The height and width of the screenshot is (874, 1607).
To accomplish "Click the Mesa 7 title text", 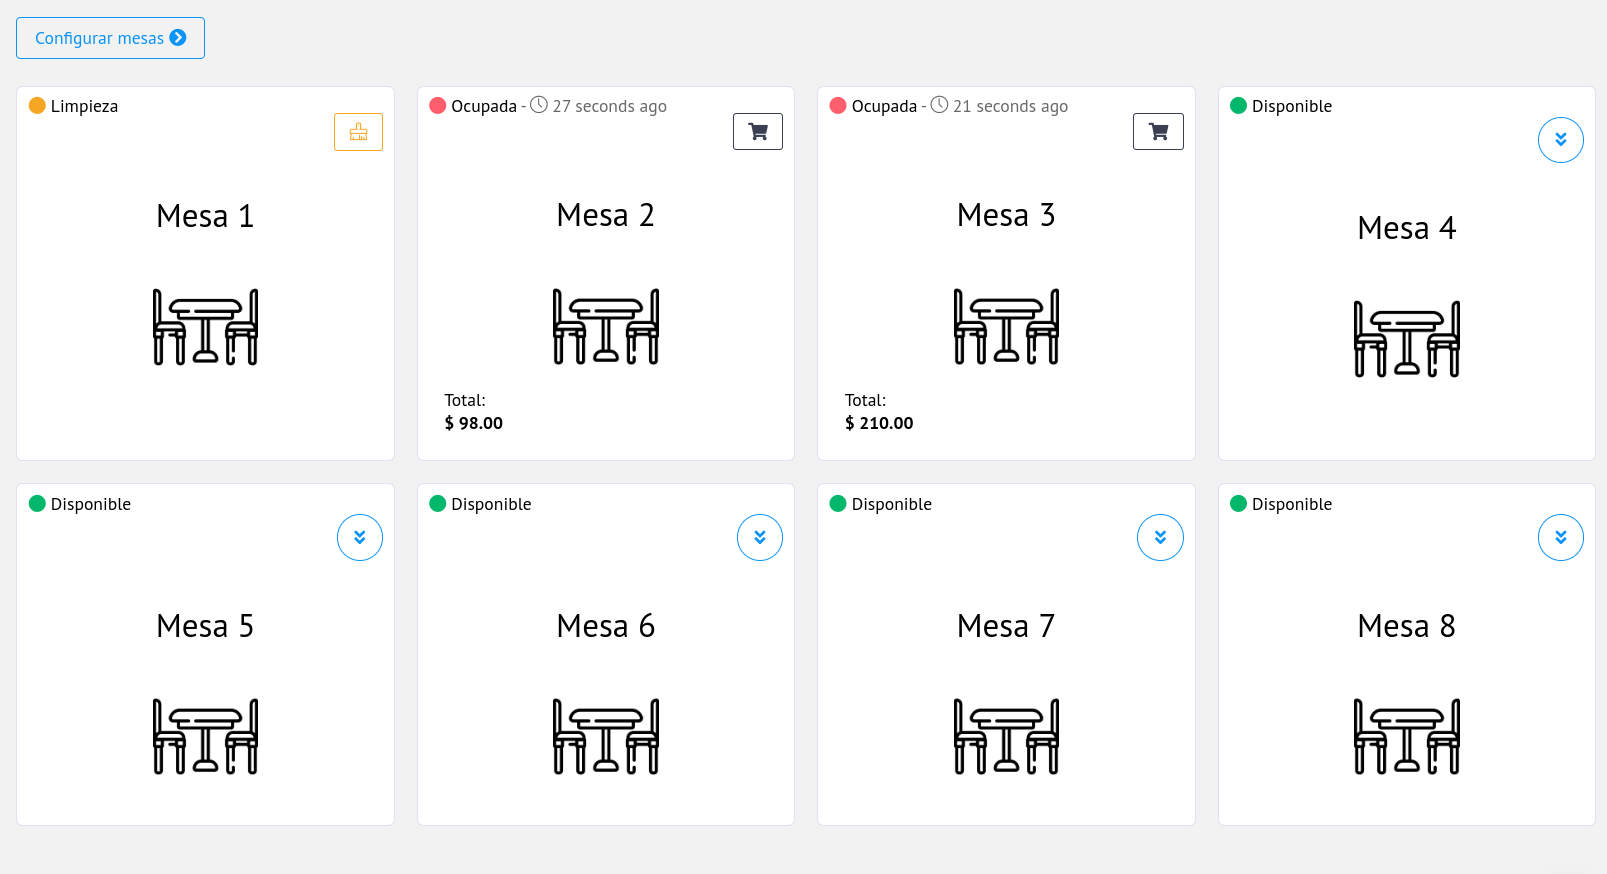I will tap(1006, 626).
